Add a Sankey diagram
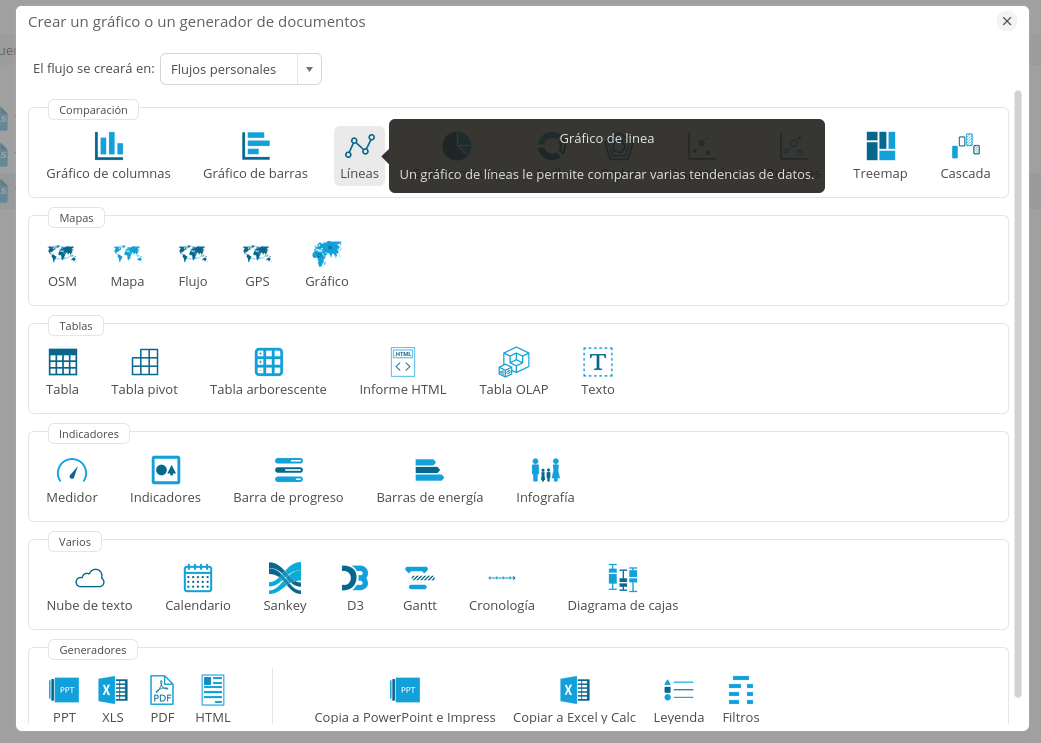 tap(285, 579)
